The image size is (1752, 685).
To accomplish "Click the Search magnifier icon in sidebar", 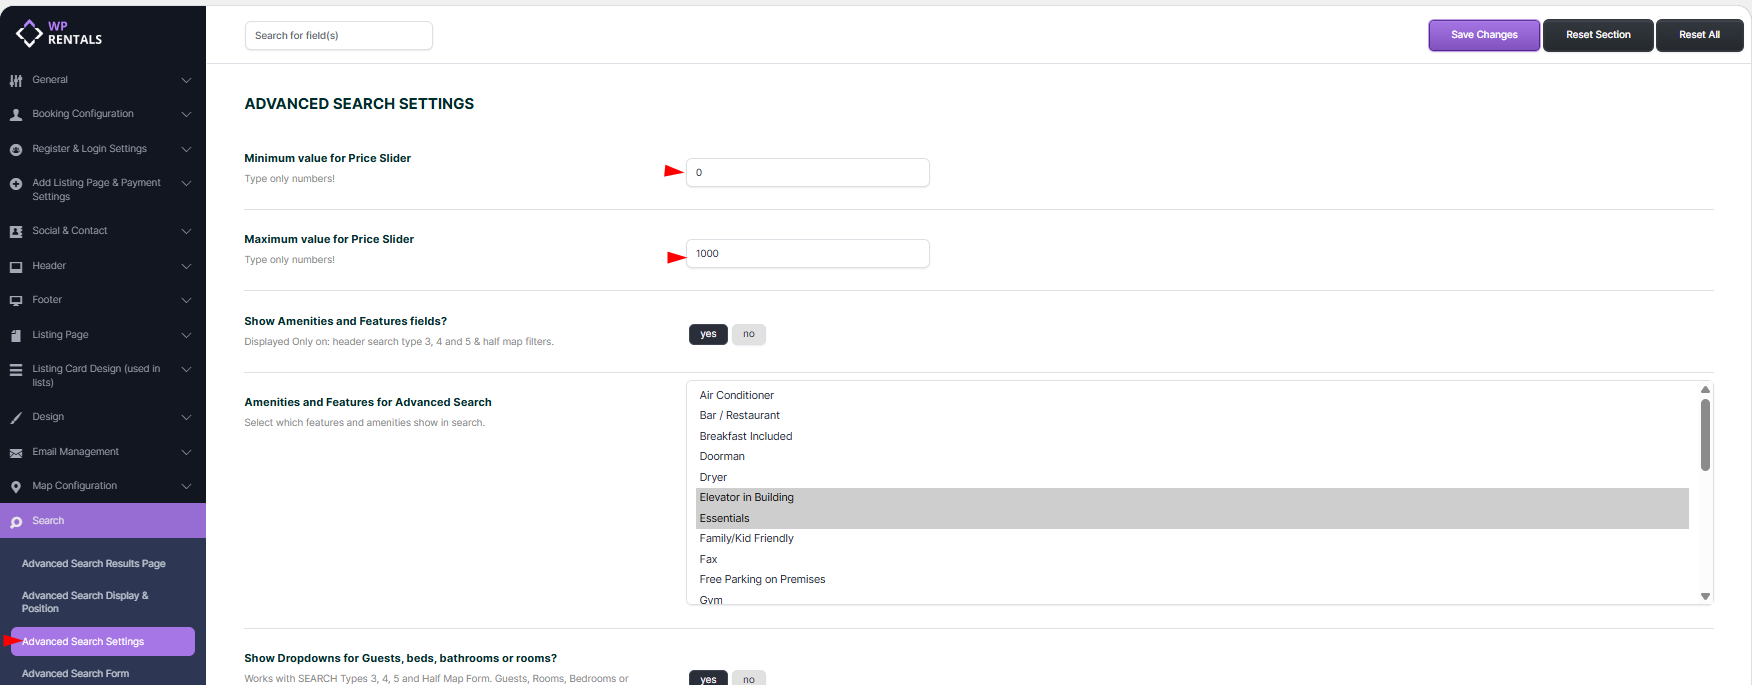I will click(16, 522).
